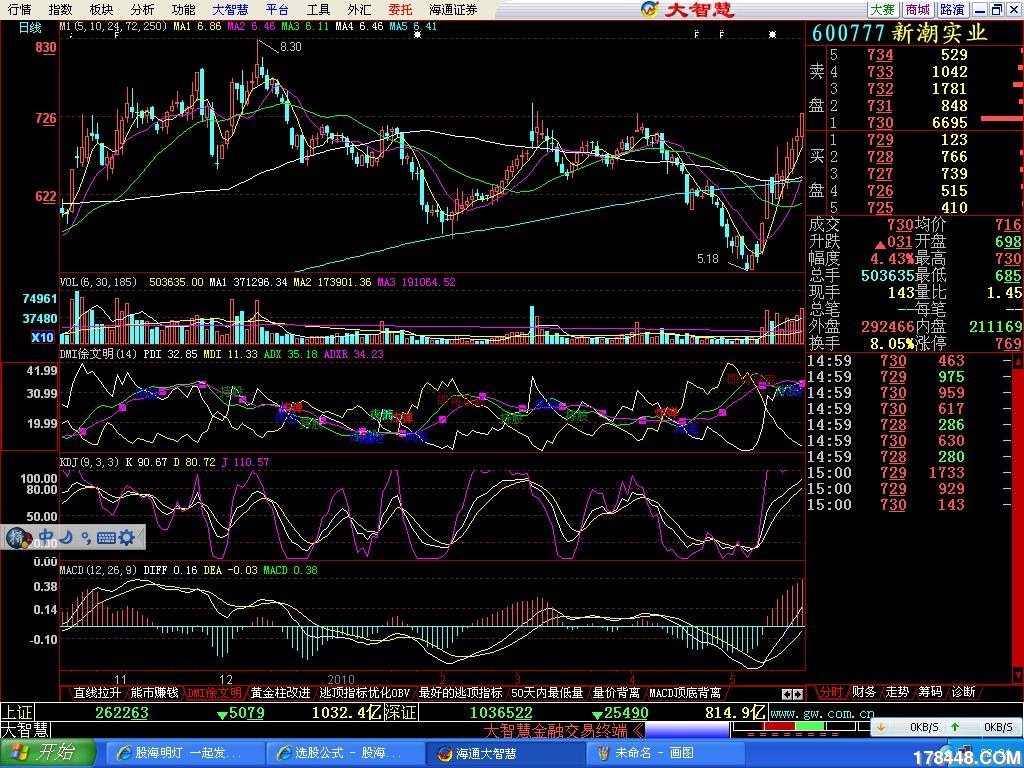Select the 最好的逃顶指标 tab

(x=460, y=692)
